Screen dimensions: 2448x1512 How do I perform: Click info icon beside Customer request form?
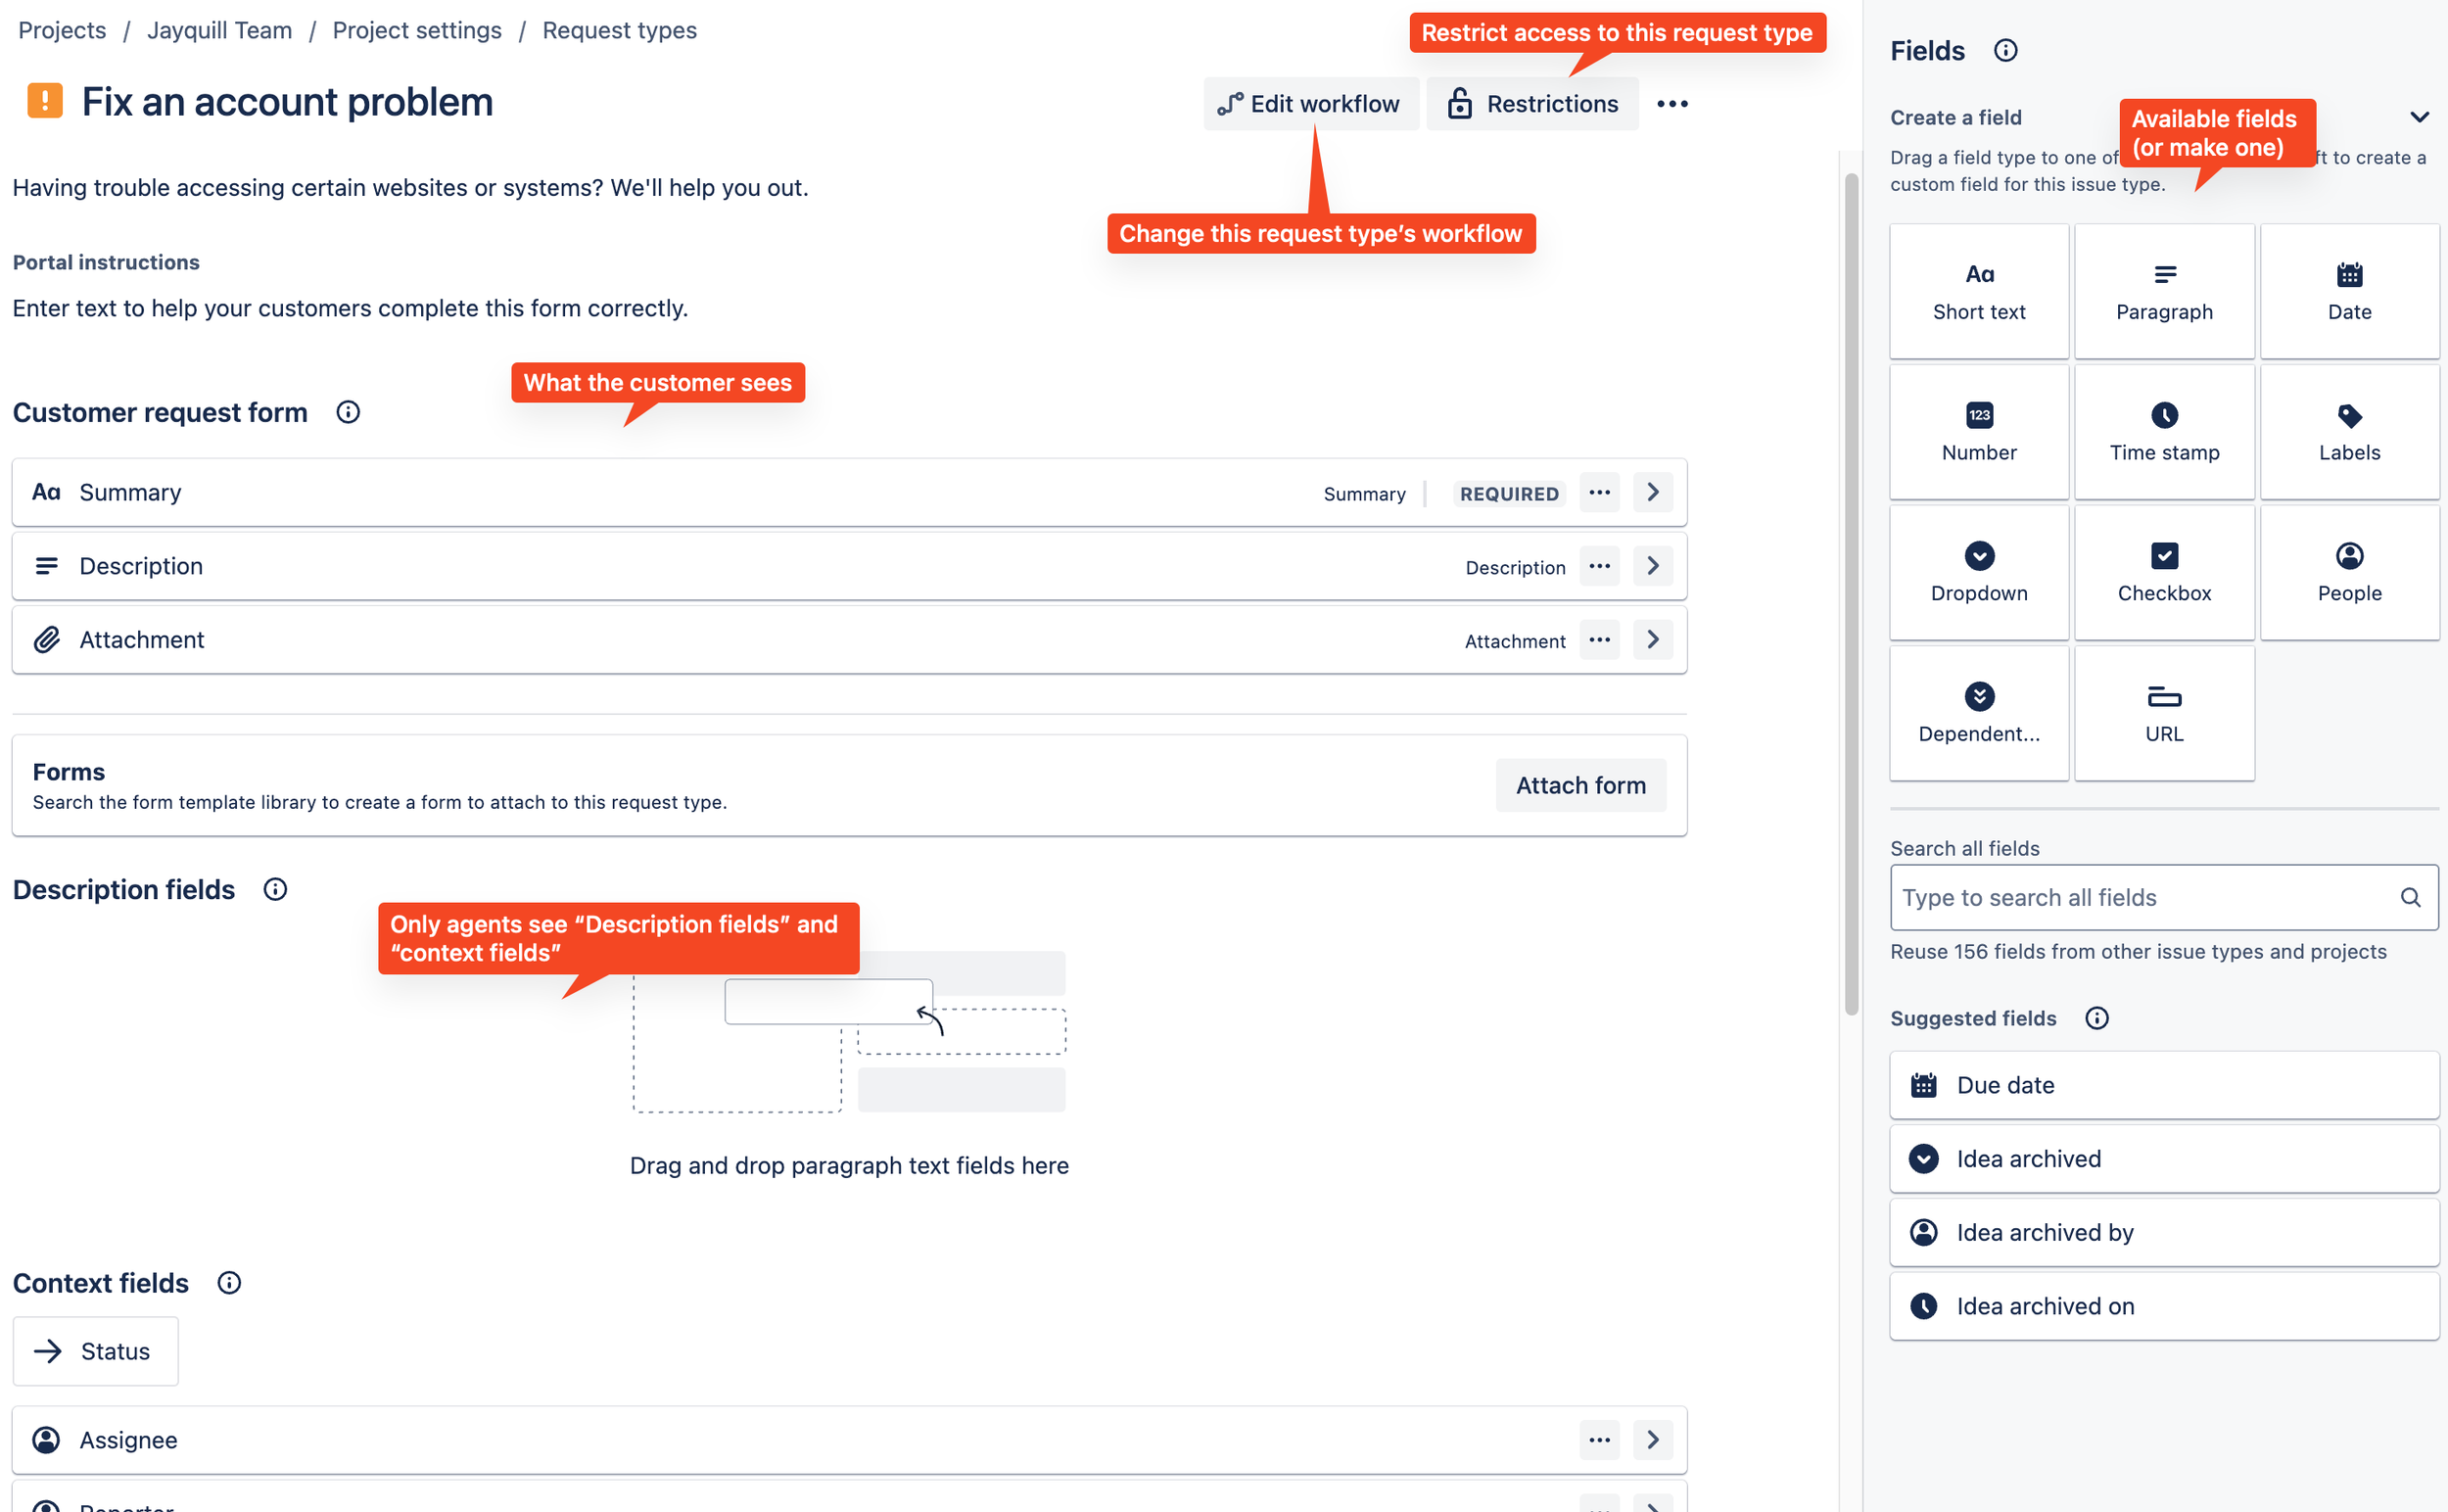tap(348, 412)
